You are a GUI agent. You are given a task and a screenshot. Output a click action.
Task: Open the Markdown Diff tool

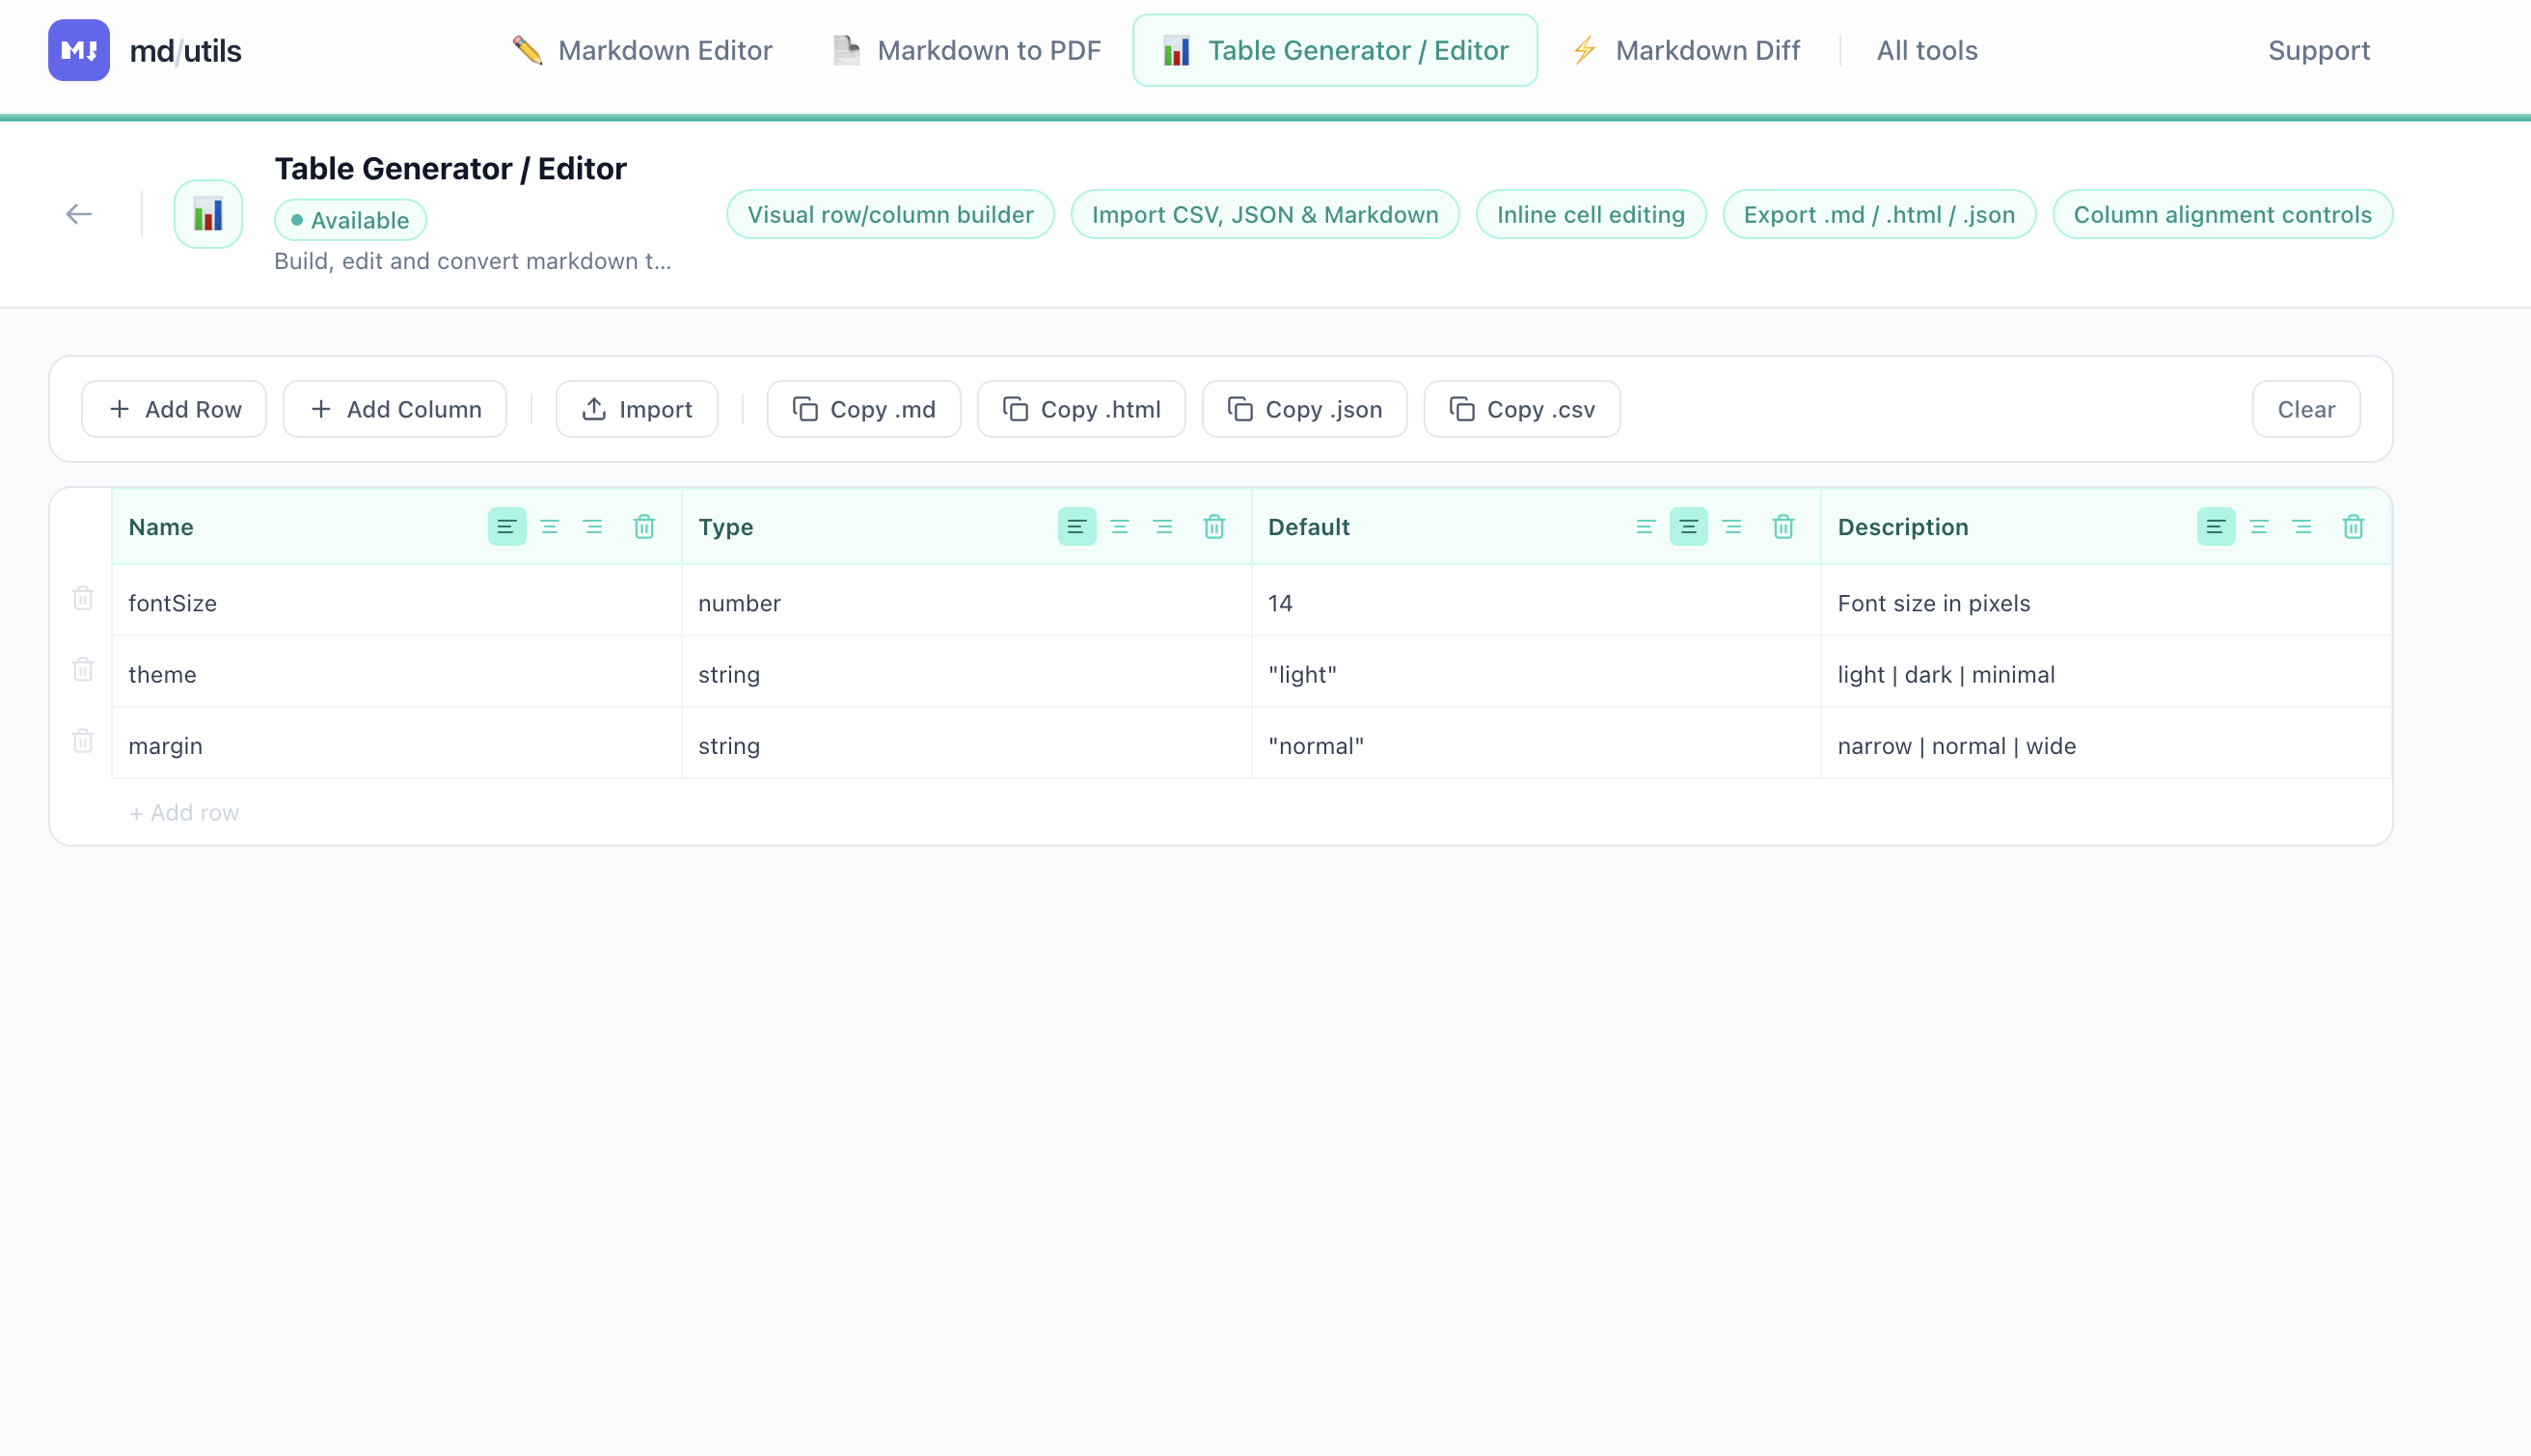1687,50
